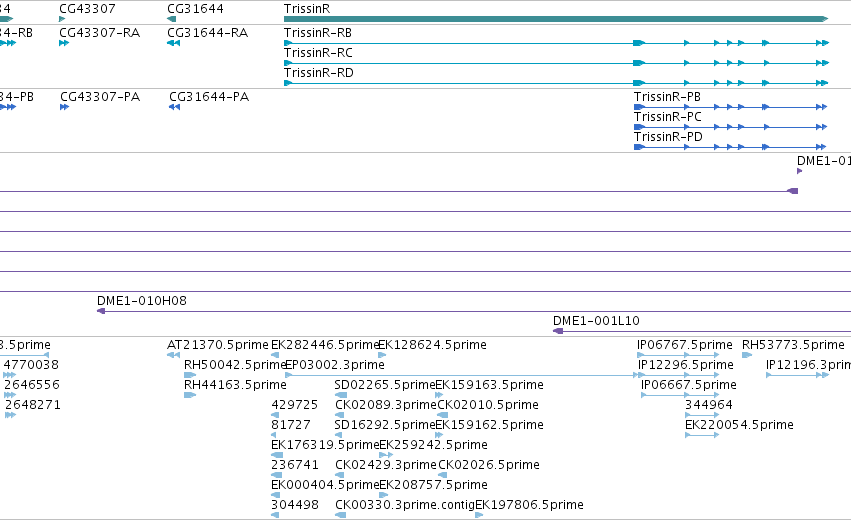Select feature label 4770038
851x520 pixels.
click(31, 365)
